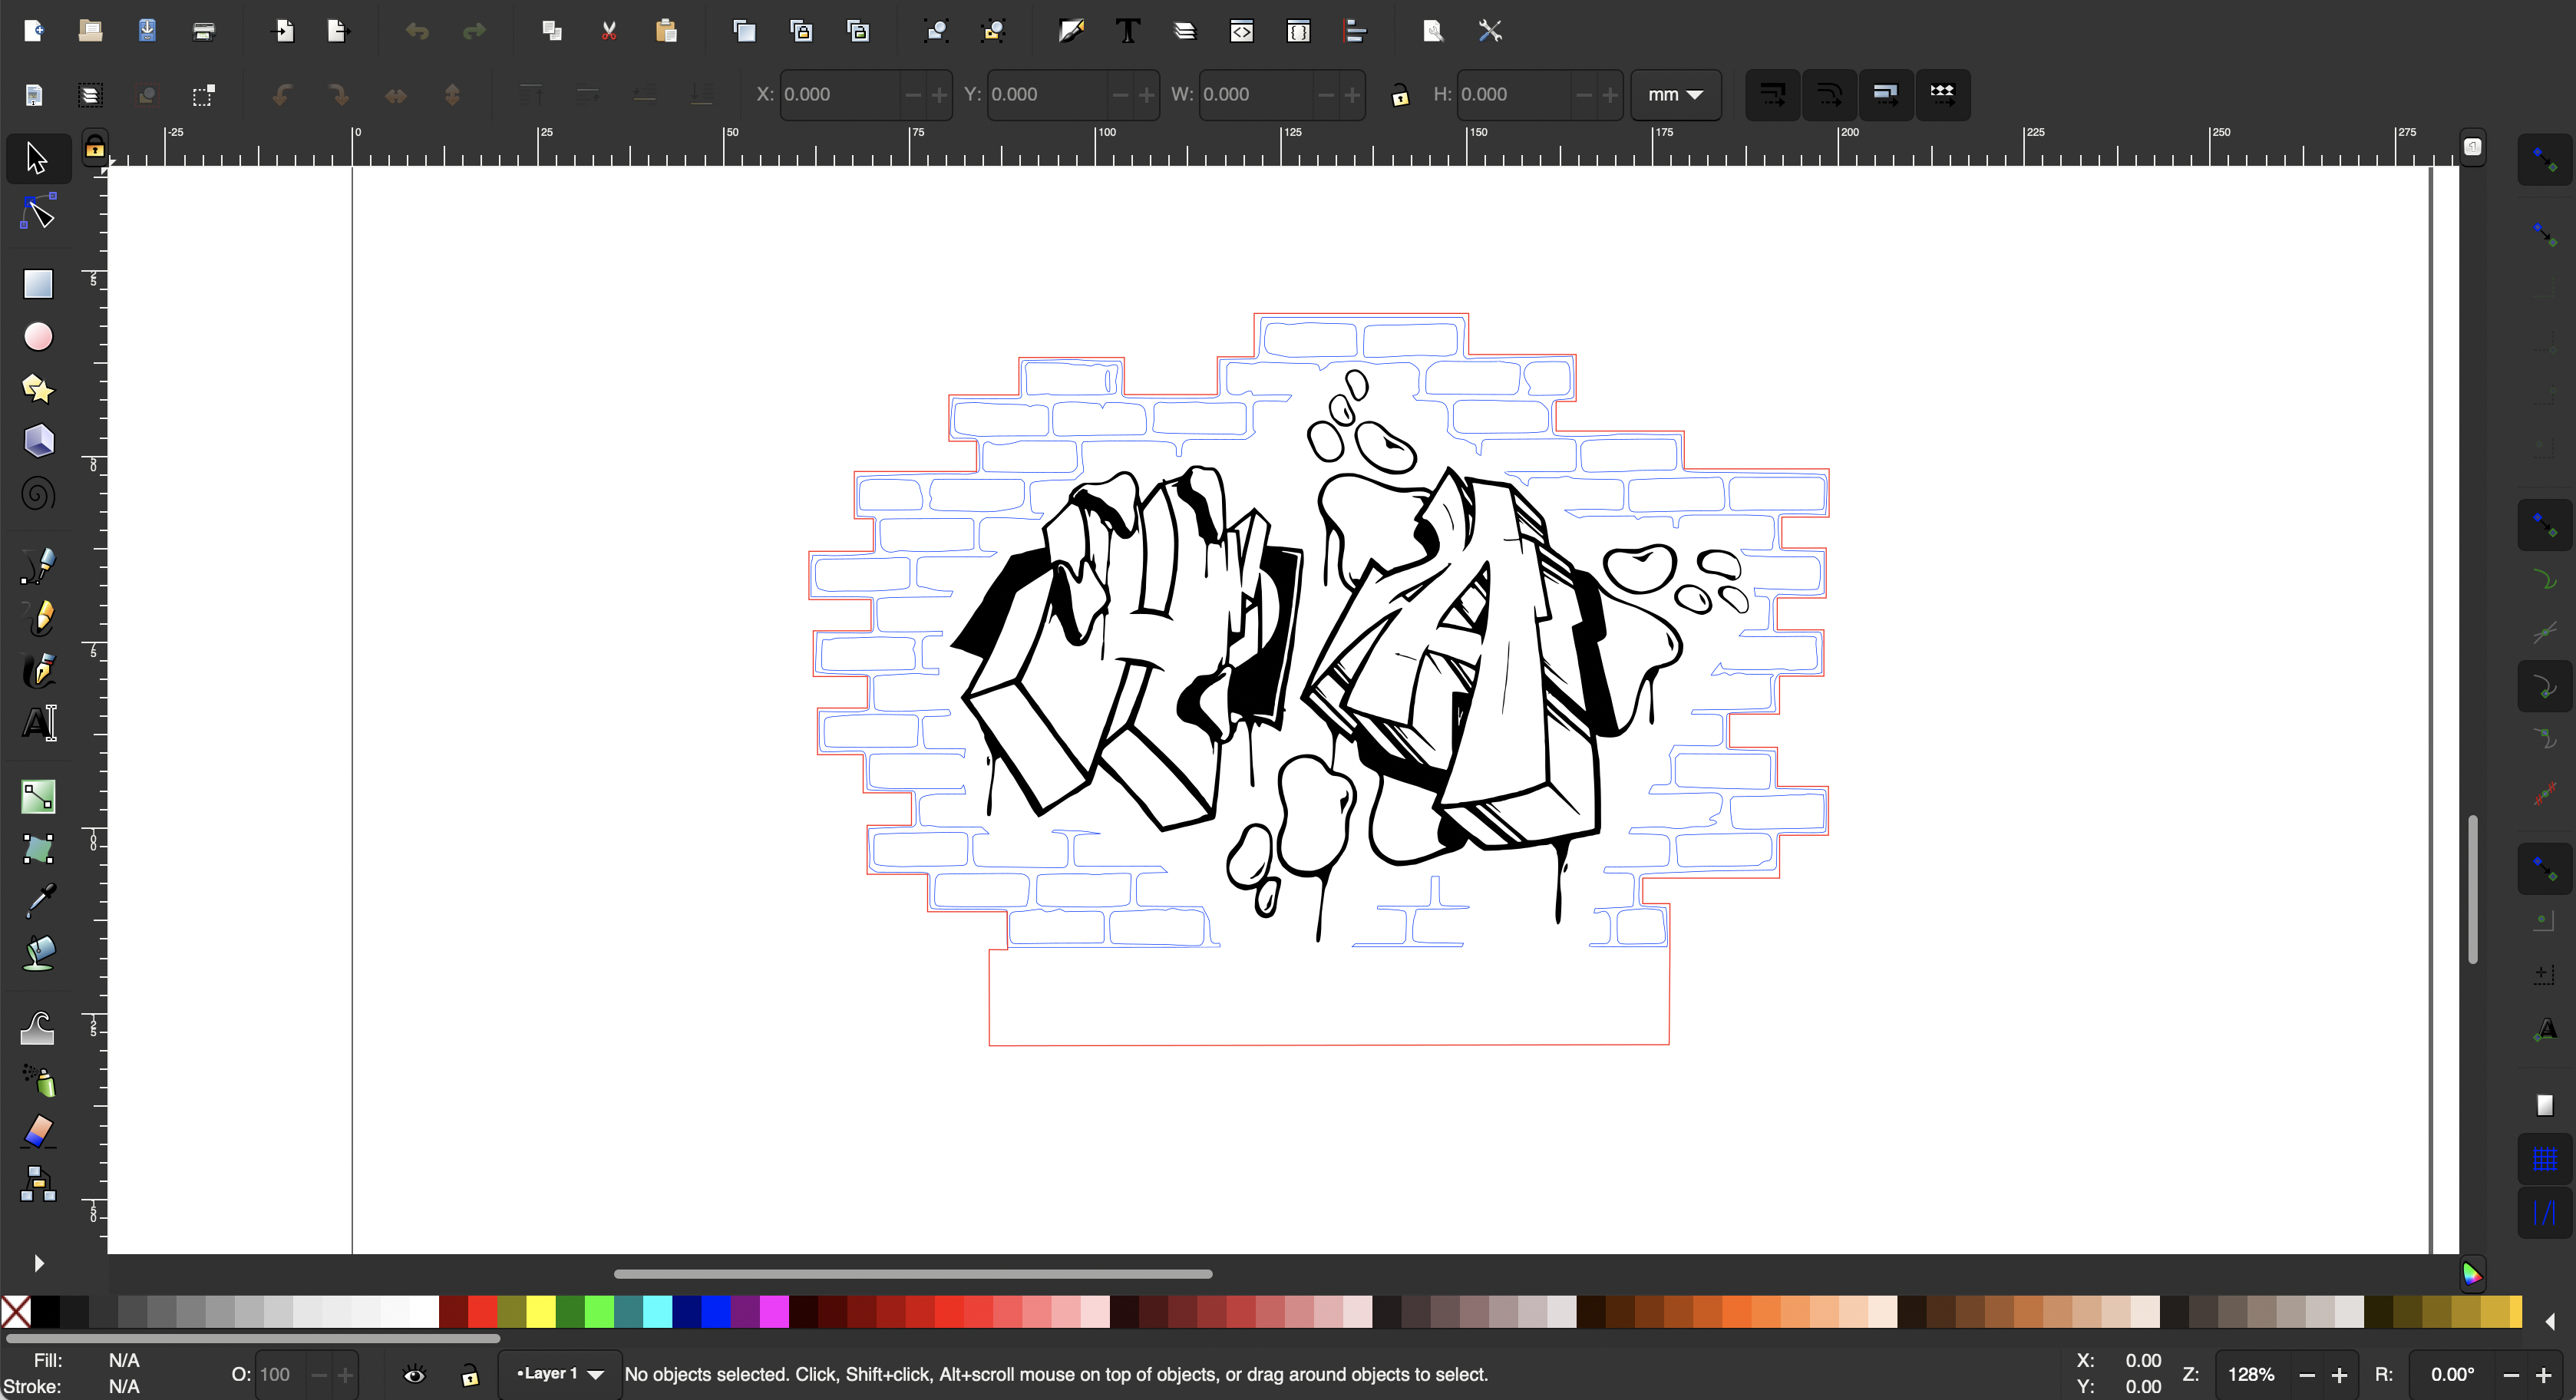Expand the toolbox with the bottom-left arrow

pos(38,1263)
